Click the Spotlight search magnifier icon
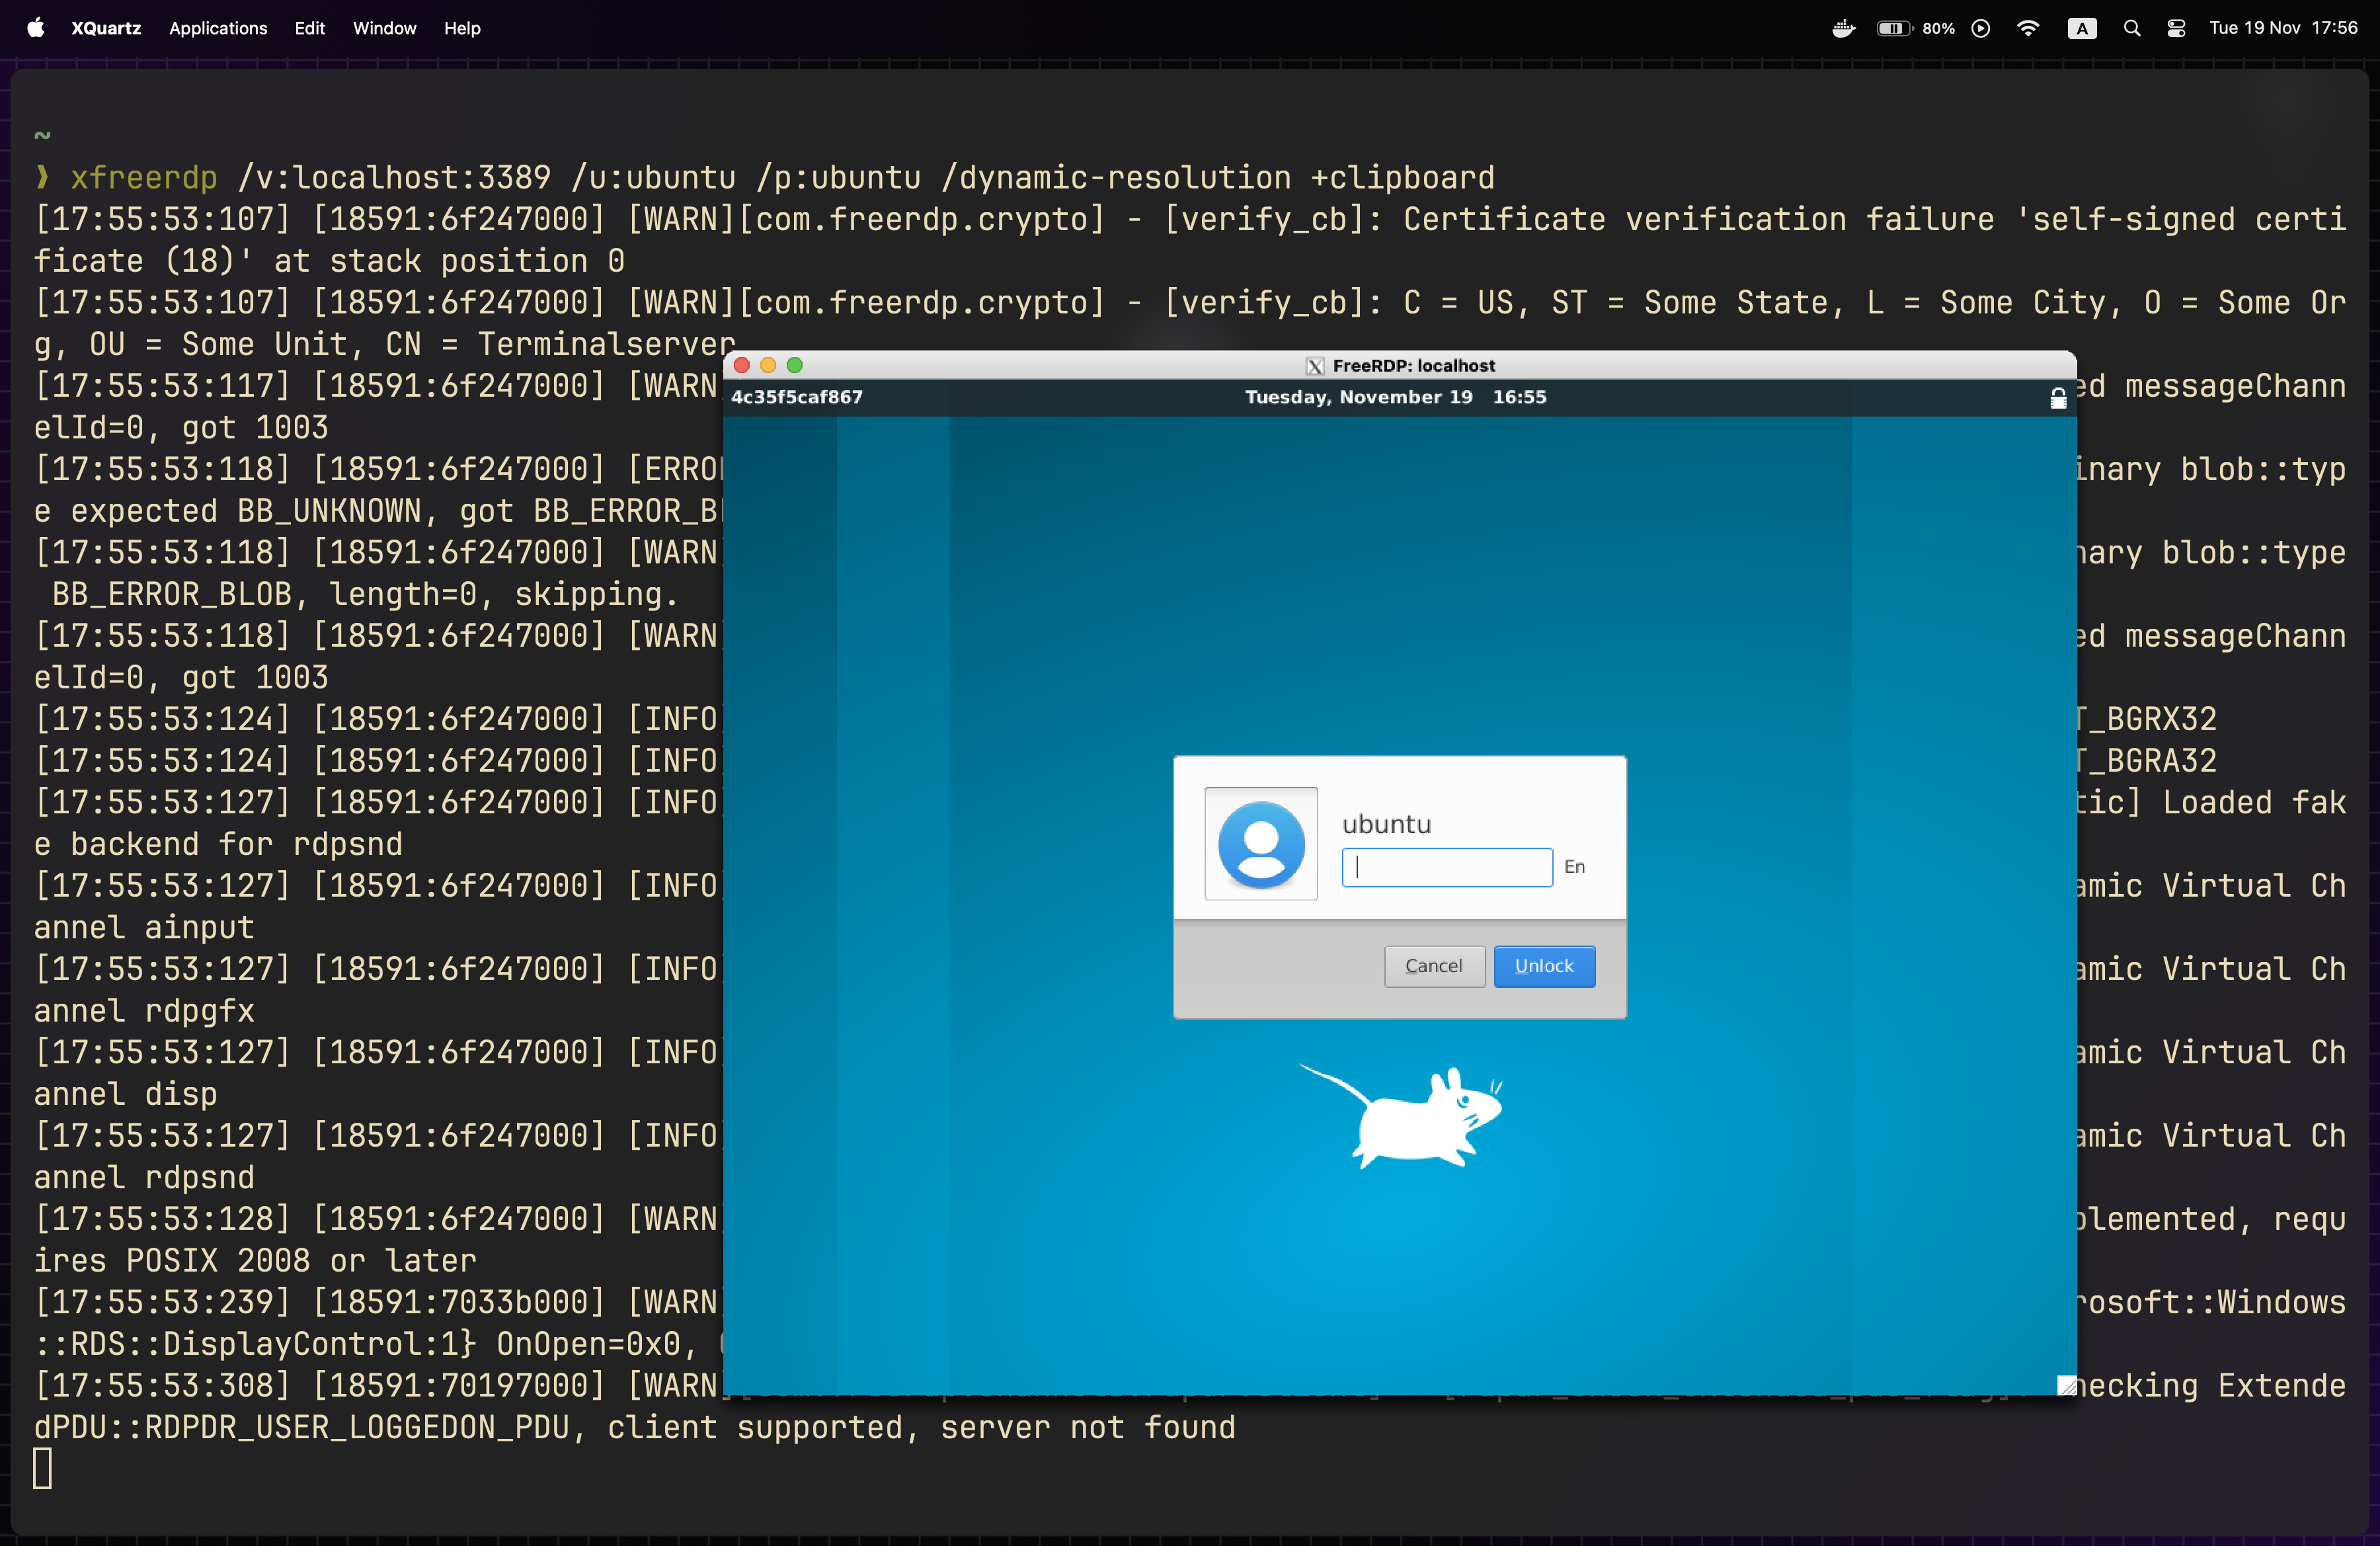This screenshot has height=1546, width=2380. (x=2132, y=28)
